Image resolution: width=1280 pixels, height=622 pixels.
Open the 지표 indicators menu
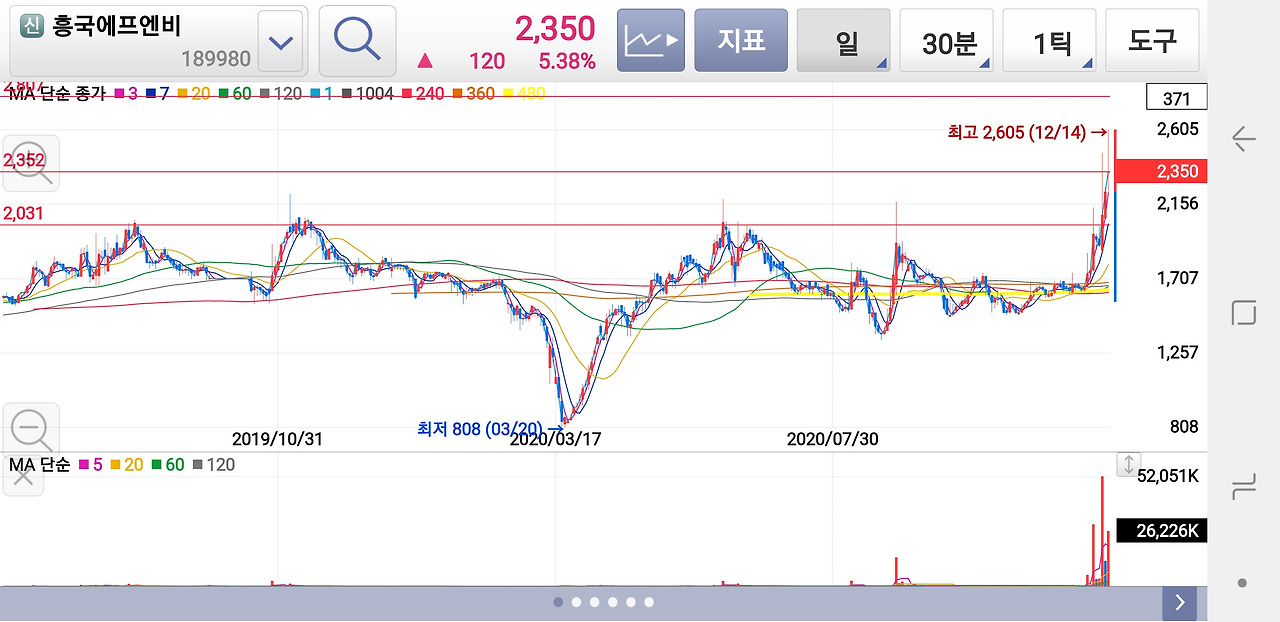click(741, 41)
